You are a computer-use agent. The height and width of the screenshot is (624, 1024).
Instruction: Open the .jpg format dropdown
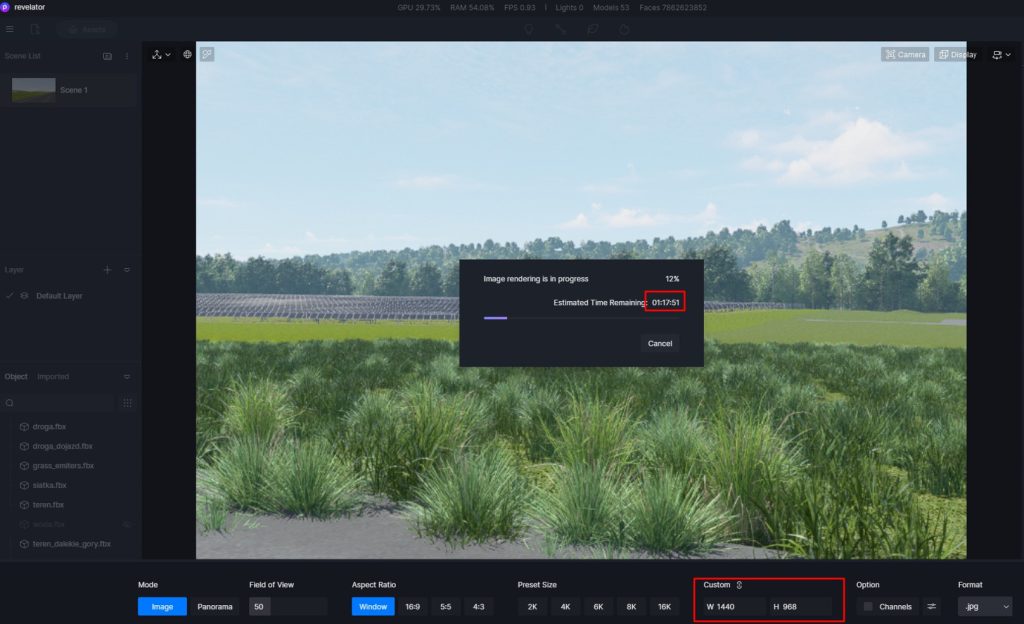[984, 606]
